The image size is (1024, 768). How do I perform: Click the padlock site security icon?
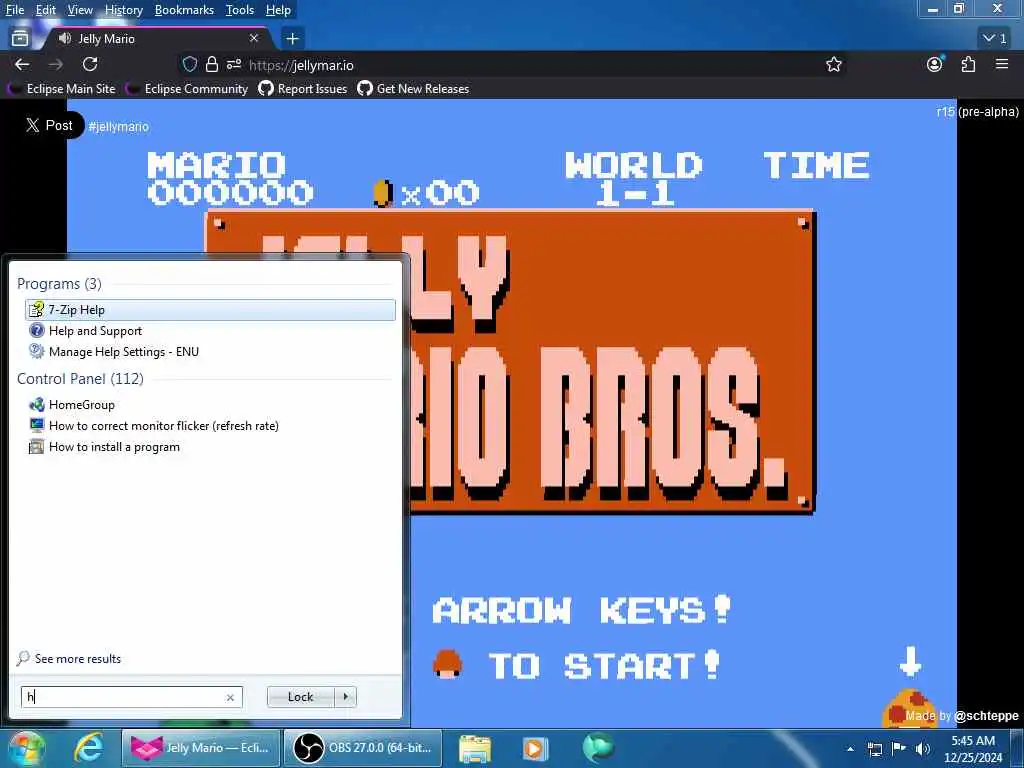point(212,64)
